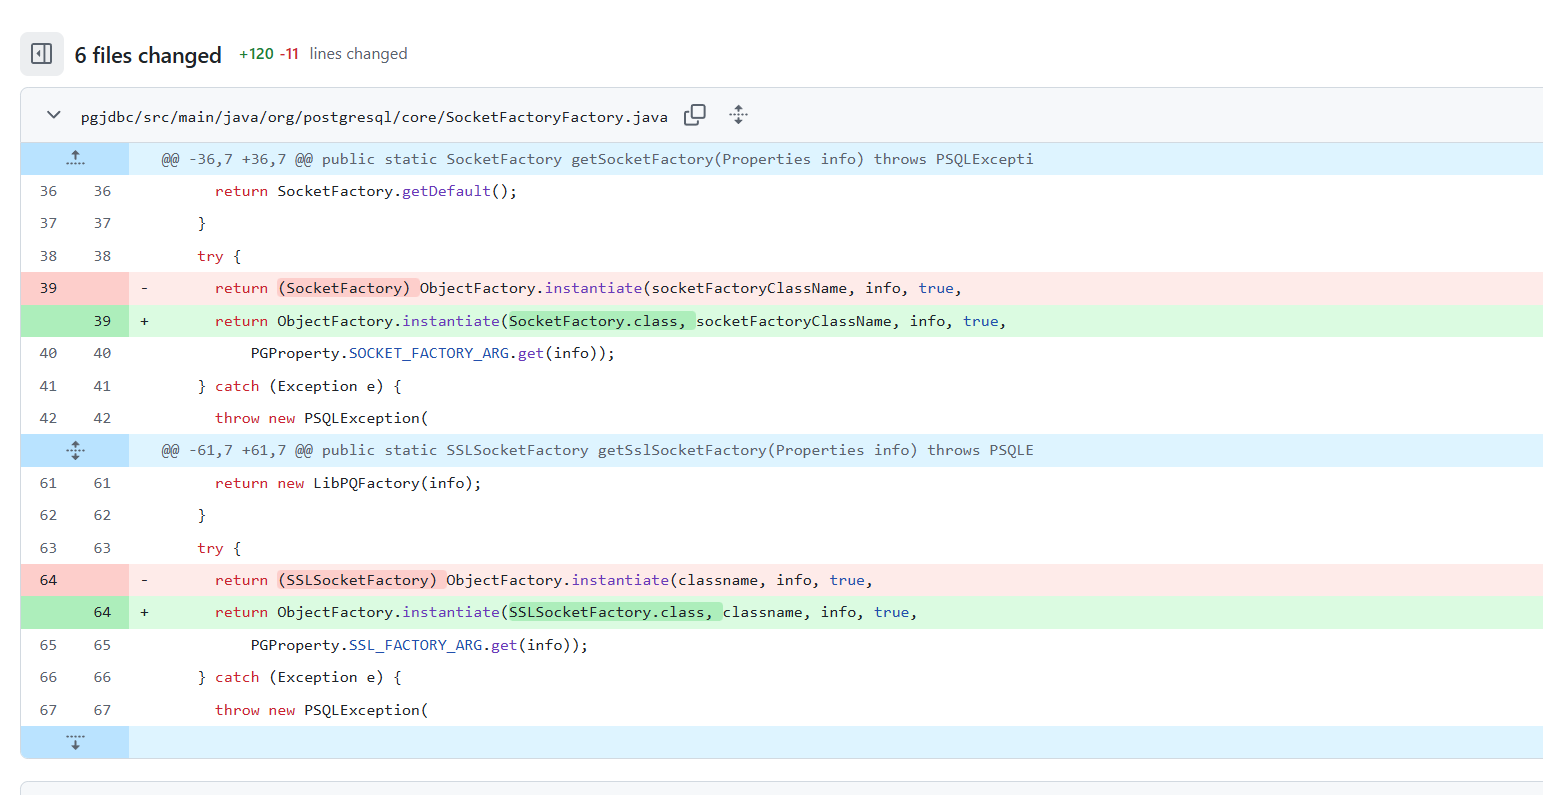Select added line number 39
The width and height of the screenshot is (1543, 795).
(x=102, y=321)
